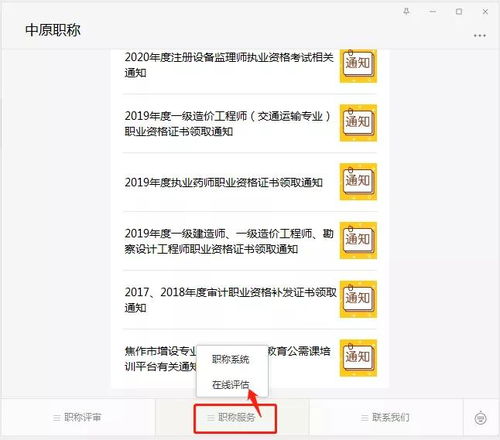Select 职称系统 from the popup menu
This screenshot has width=500, height=440.
pyautogui.click(x=231, y=359)
